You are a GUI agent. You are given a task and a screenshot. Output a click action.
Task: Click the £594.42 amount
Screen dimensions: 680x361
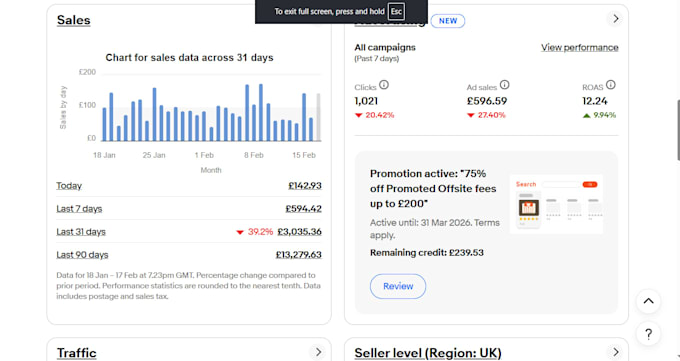point(304,209)
